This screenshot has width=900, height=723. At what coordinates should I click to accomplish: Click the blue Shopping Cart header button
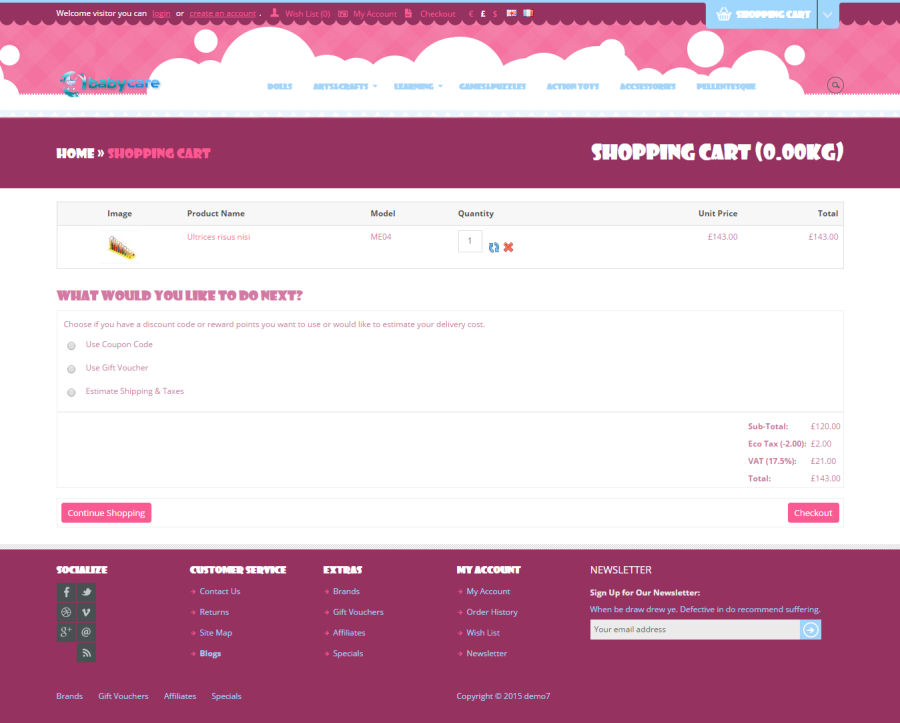[762, 15]
